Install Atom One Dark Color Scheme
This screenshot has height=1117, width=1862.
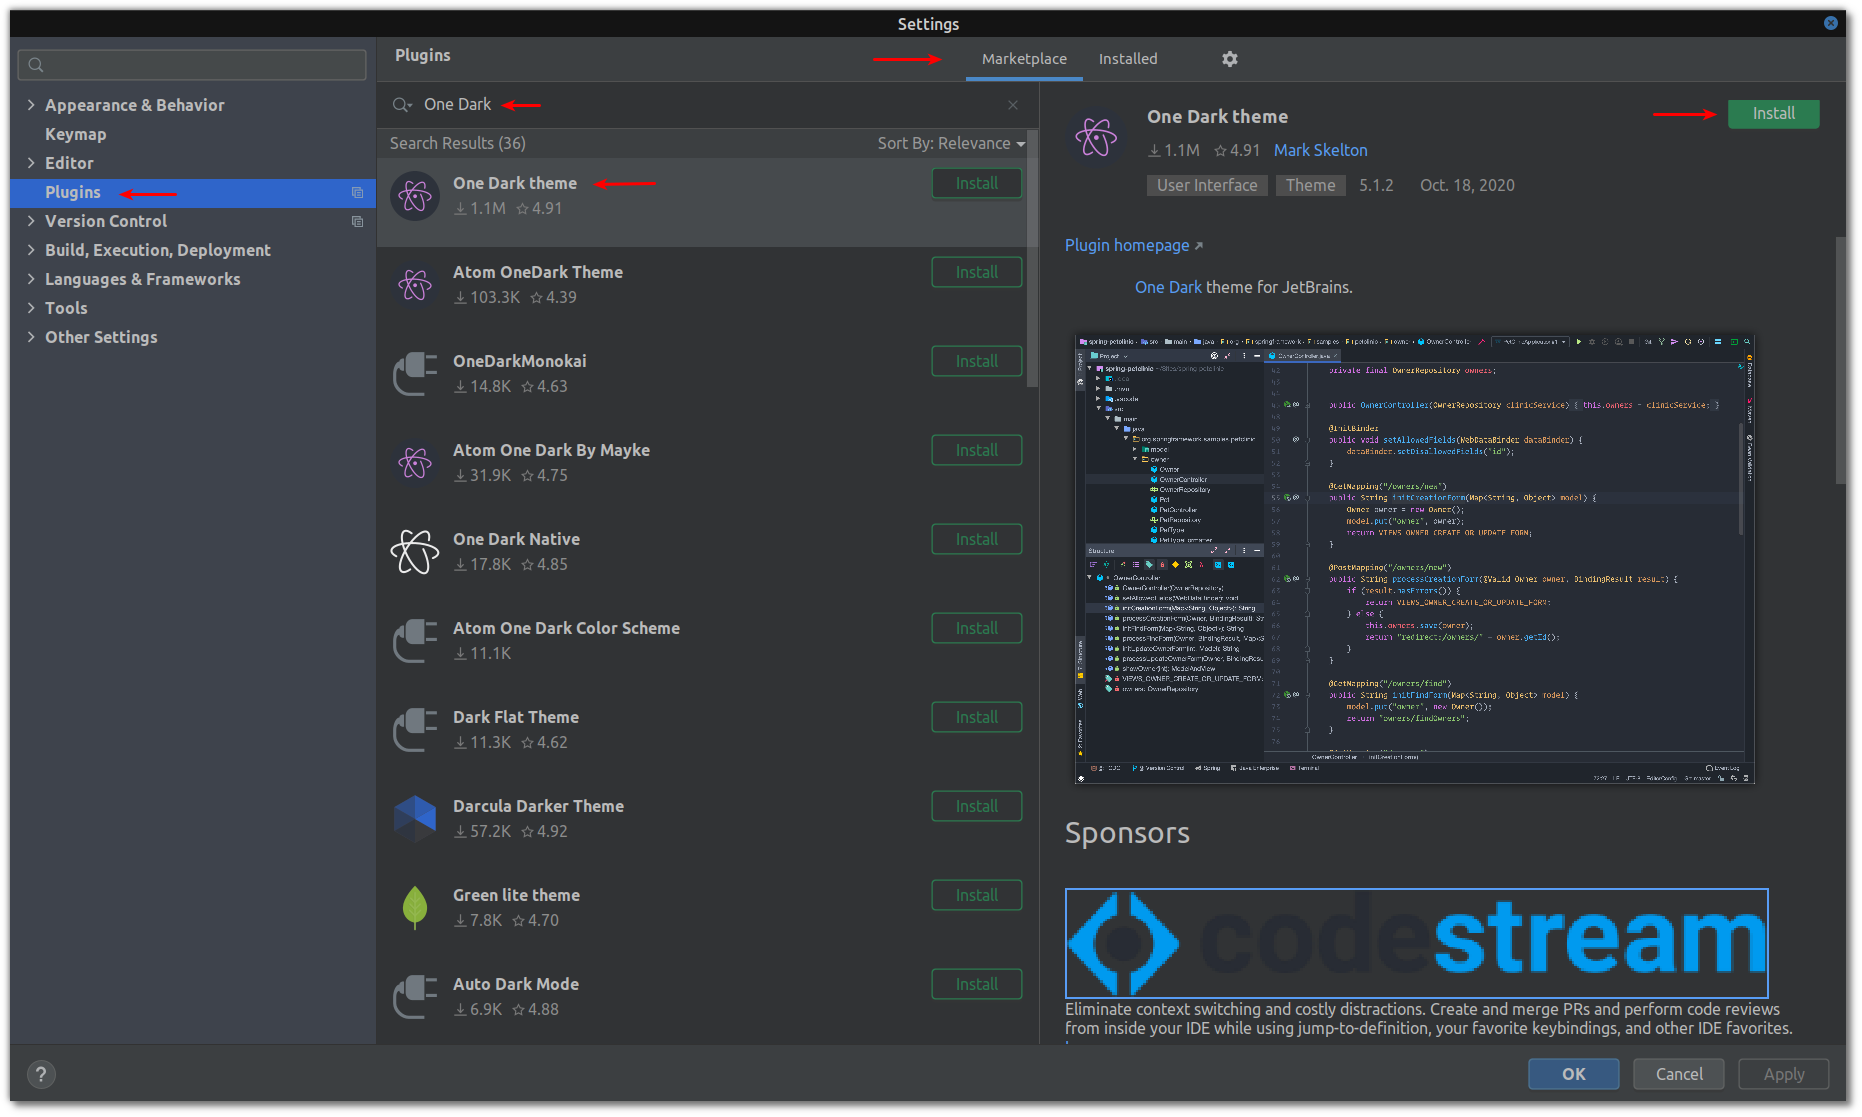pyautogui.click(x=976, y=628)
